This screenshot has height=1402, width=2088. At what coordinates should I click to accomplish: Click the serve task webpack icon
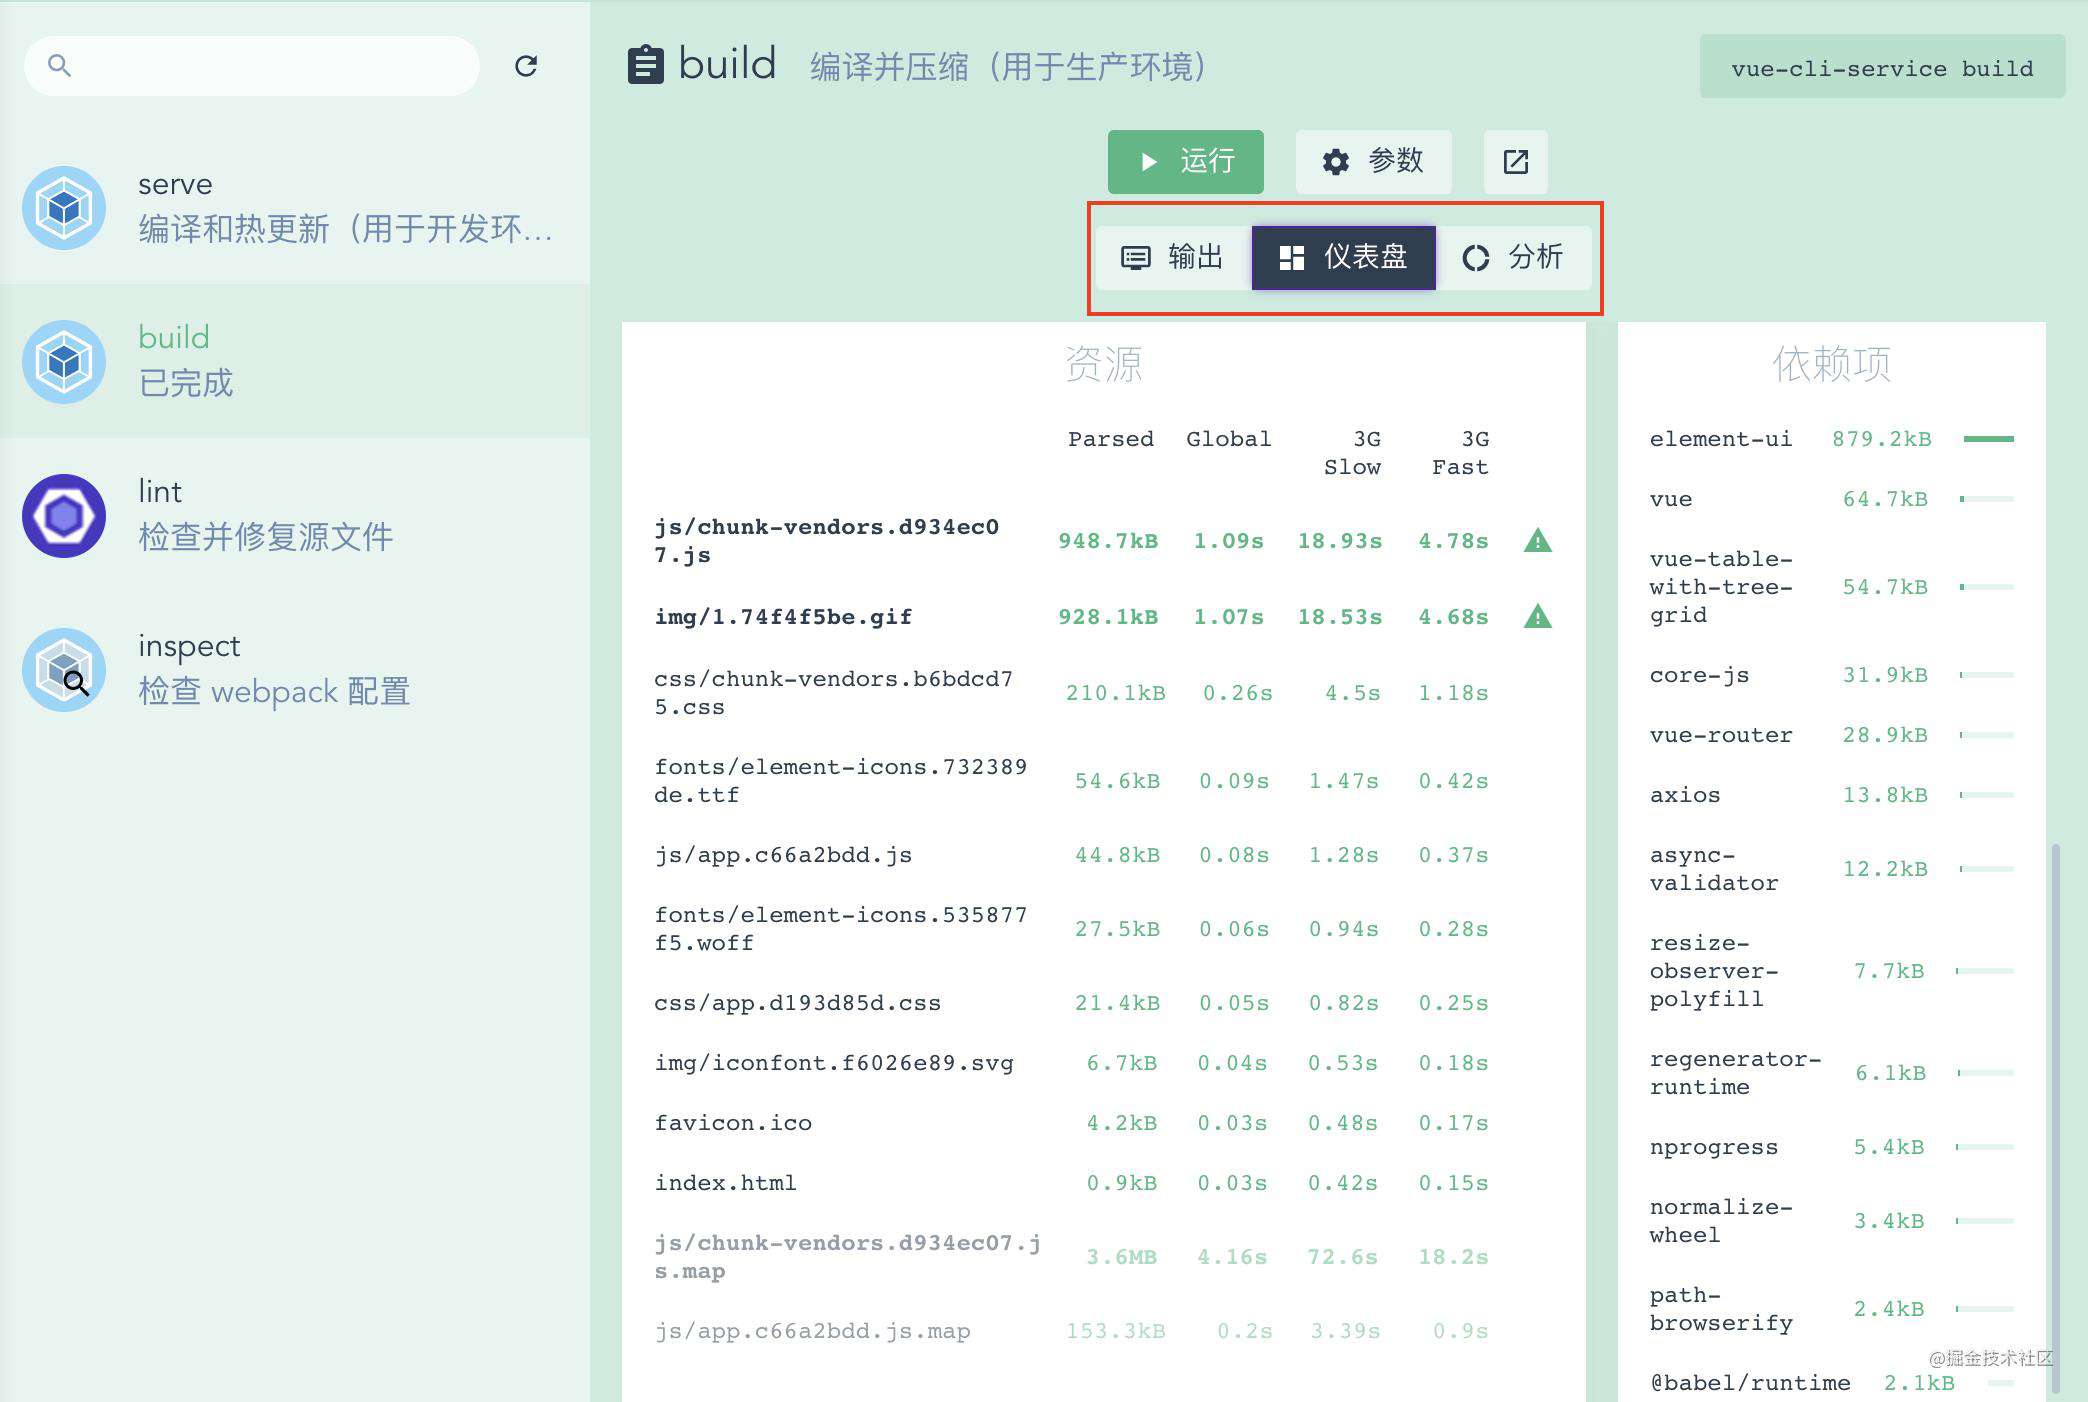[x=64, y=208]
